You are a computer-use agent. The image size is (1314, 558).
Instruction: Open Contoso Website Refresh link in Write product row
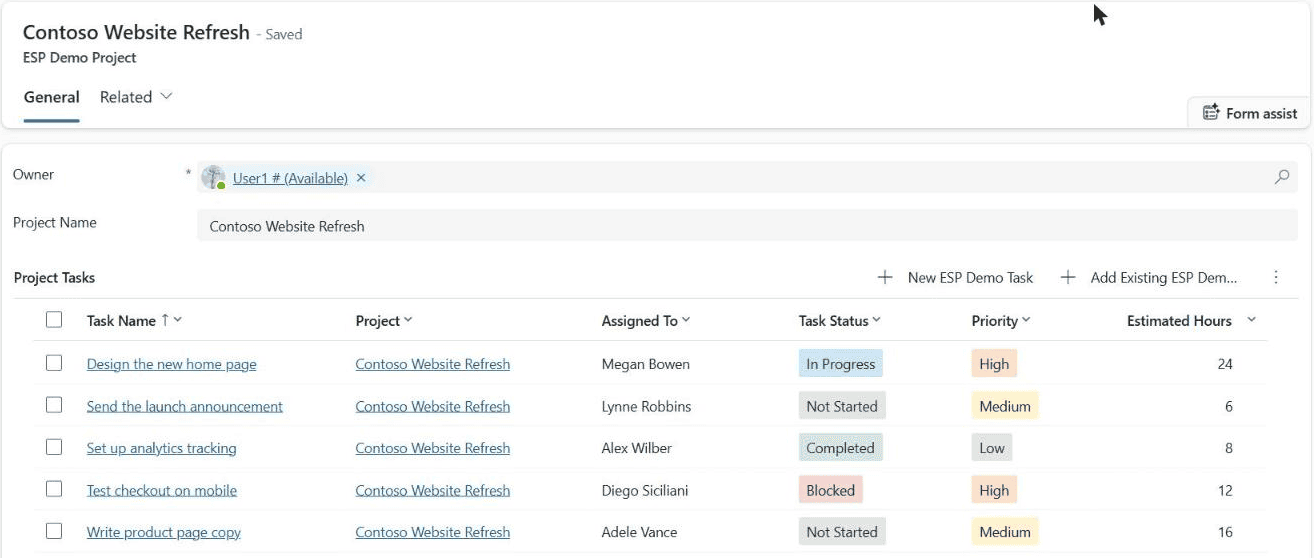tap(433, 532)
